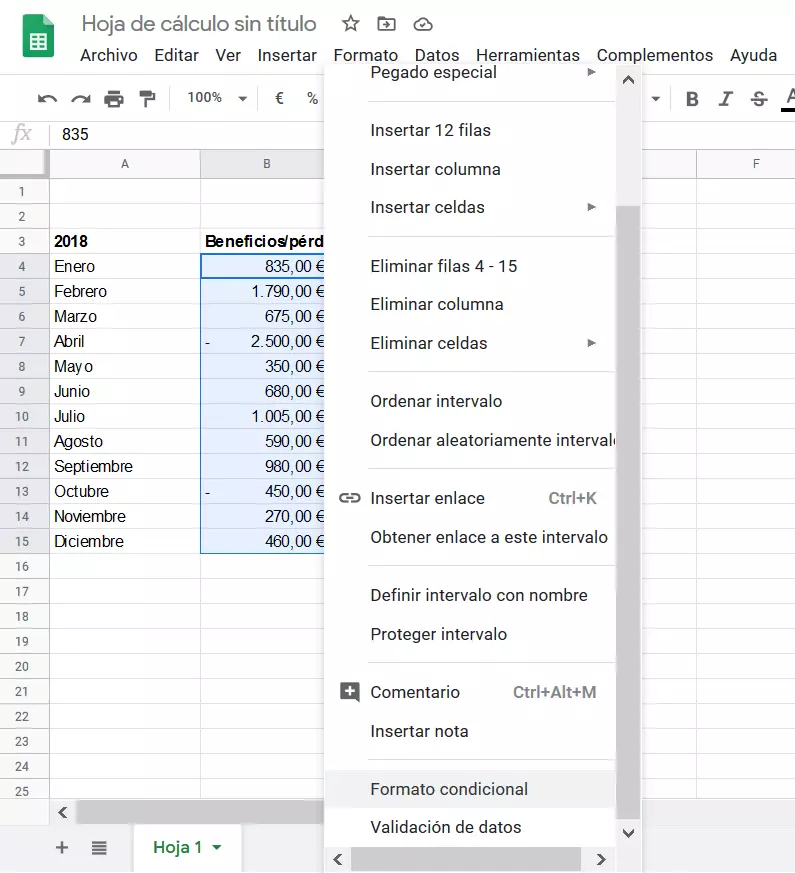This screenshot has height=873, width=795.
Task: Select the cell containing Septiembre
Action: point(125,466)
